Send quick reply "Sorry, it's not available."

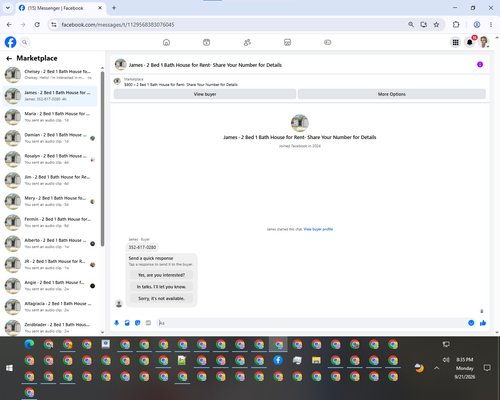point(161,298)
